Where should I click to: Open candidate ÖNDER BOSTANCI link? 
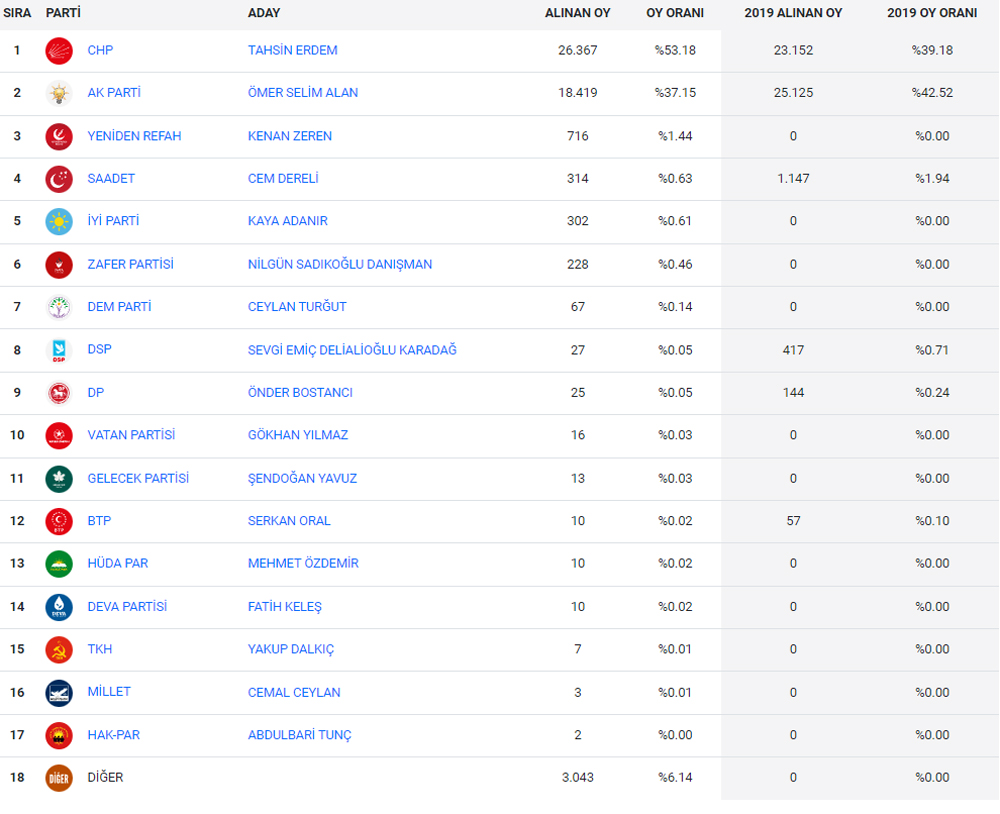coord(300,393)
